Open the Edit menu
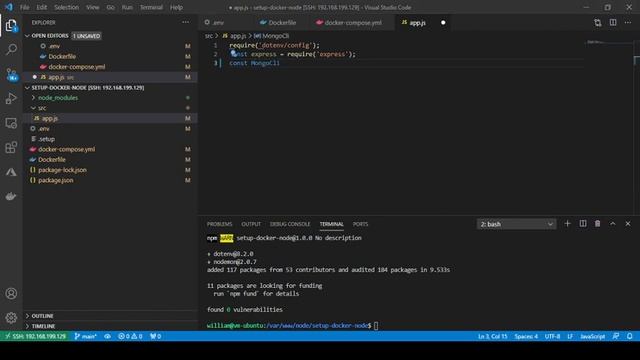The image size is (640, 360). 41,7
